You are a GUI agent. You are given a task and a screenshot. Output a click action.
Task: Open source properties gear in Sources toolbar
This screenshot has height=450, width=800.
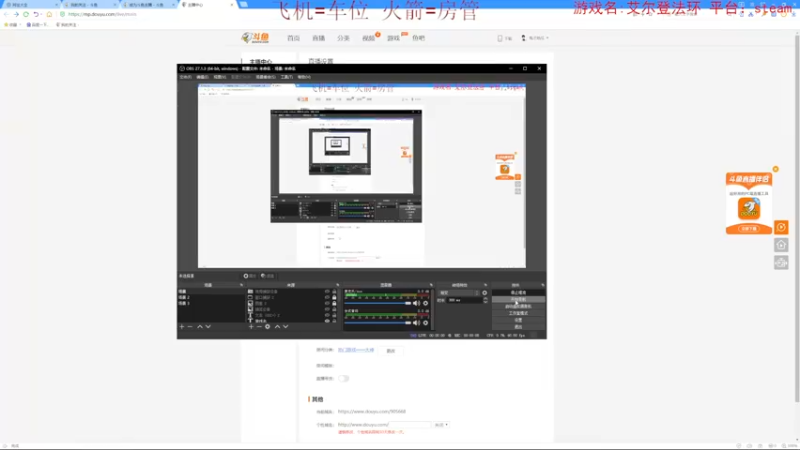coord(267,327)
